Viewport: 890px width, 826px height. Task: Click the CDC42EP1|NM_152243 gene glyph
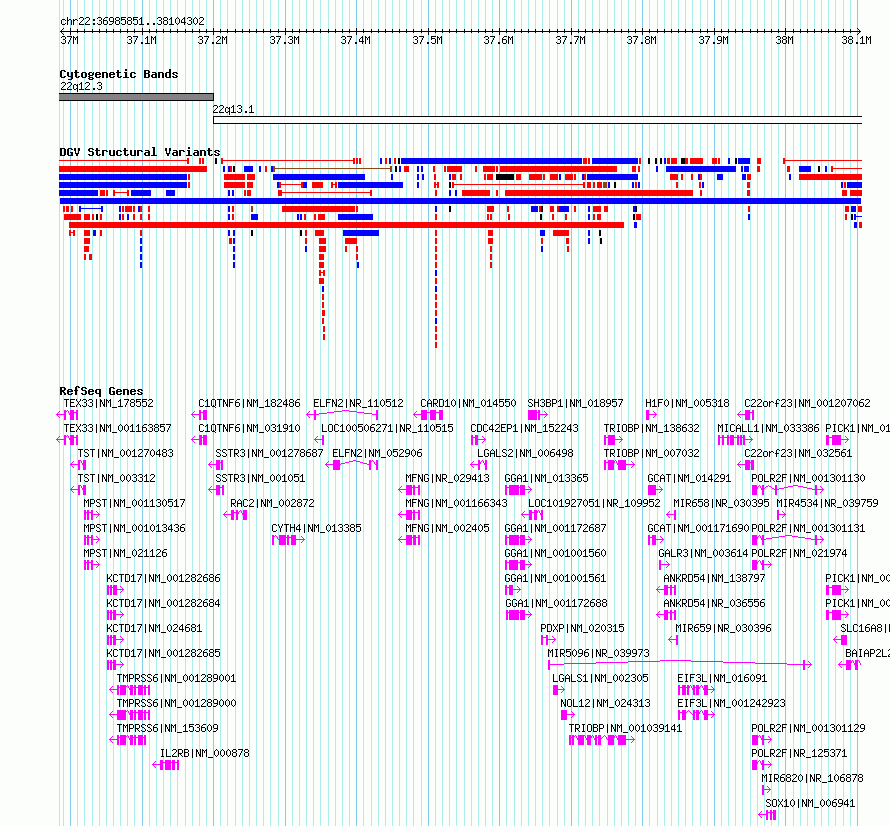coord(478,440)
